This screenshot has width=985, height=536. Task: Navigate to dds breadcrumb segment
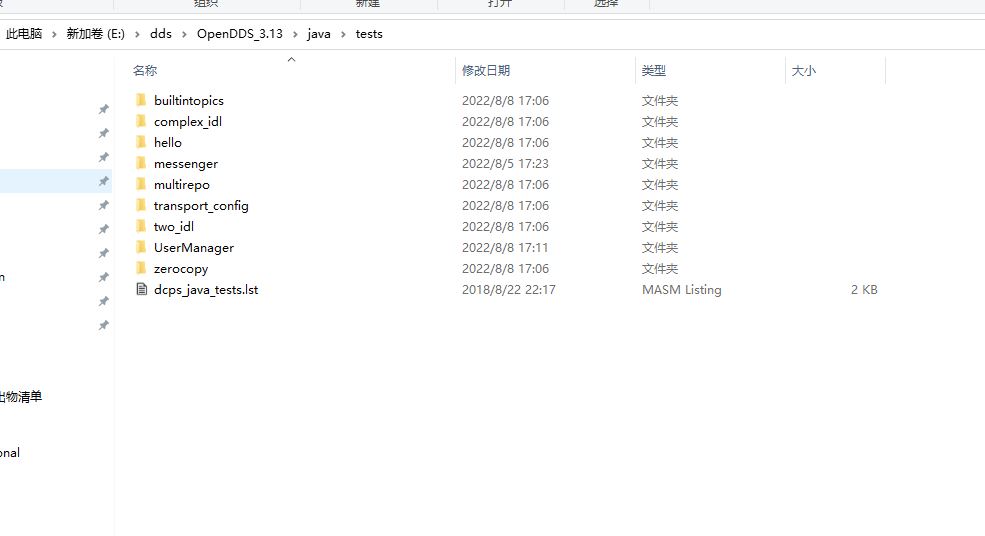tap(161, 34)
